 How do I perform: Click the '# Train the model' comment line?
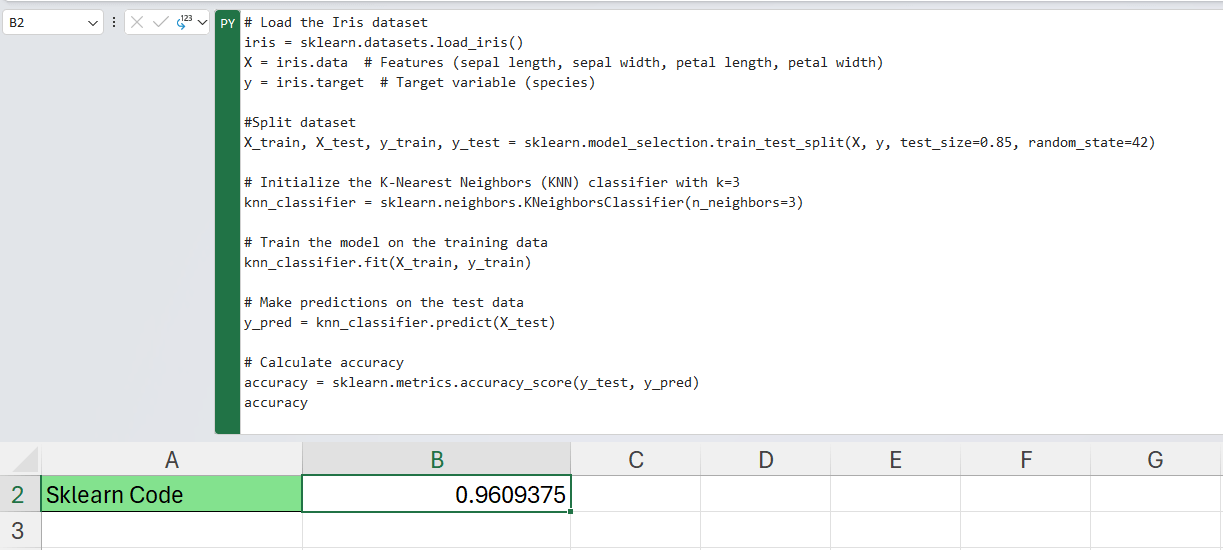click(396, 242)
